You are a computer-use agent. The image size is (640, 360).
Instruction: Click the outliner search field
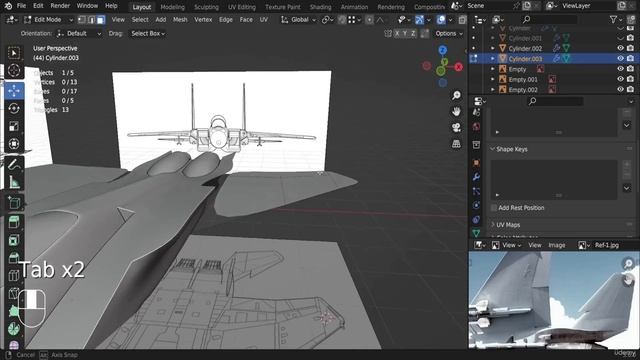click(549, 19)
